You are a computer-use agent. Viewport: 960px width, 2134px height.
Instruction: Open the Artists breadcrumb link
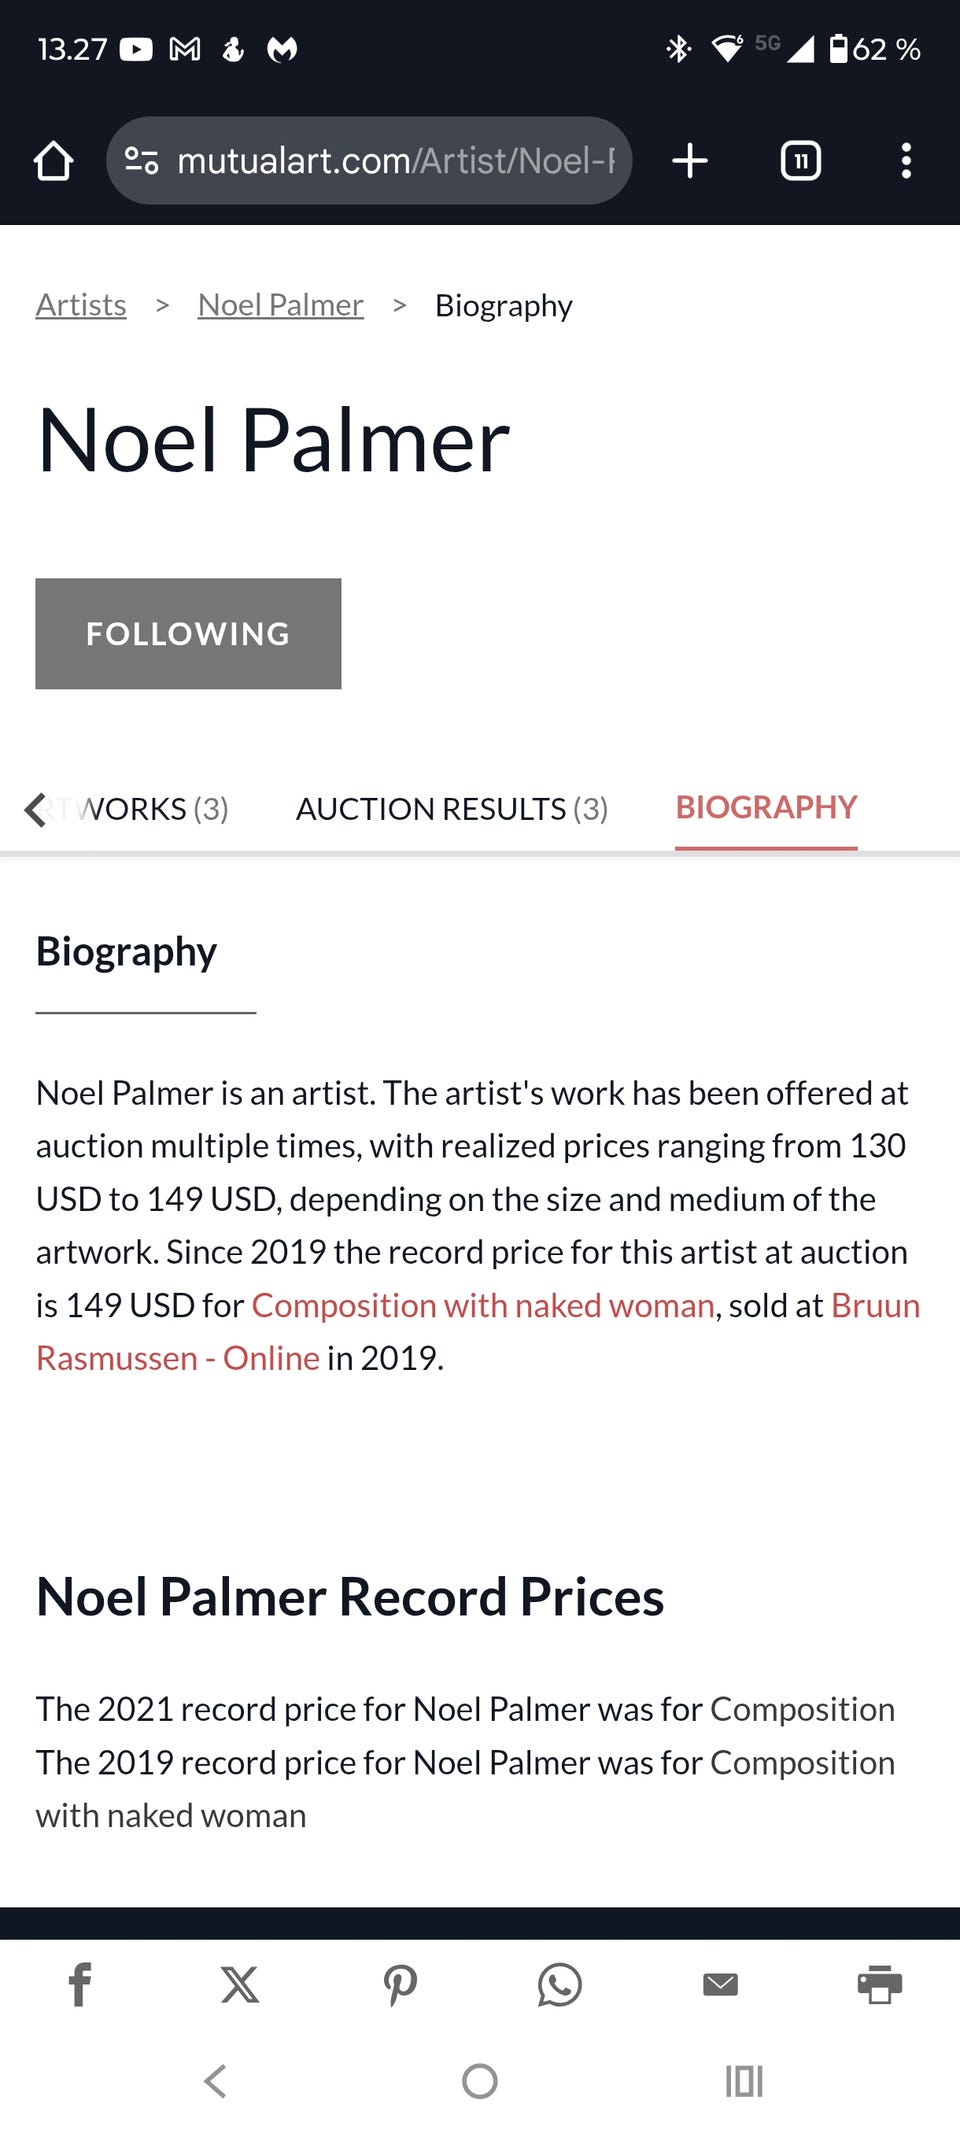(x=81, y=305)
